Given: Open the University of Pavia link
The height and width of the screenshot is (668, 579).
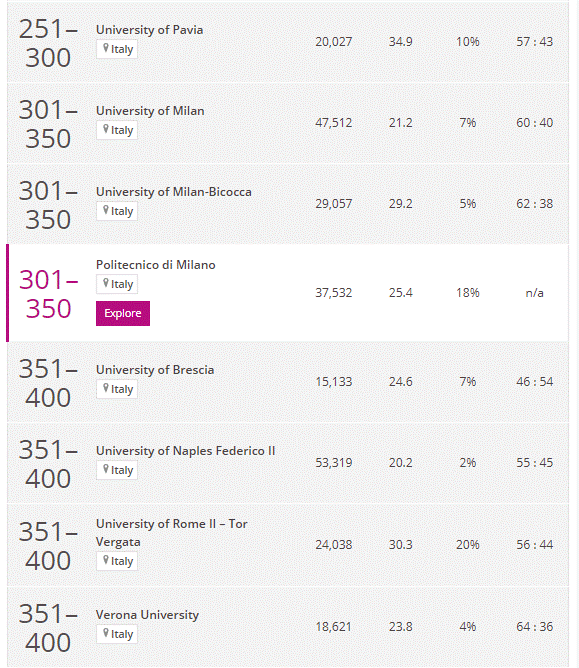Looking at the screenshot, I should coord(150,30).
